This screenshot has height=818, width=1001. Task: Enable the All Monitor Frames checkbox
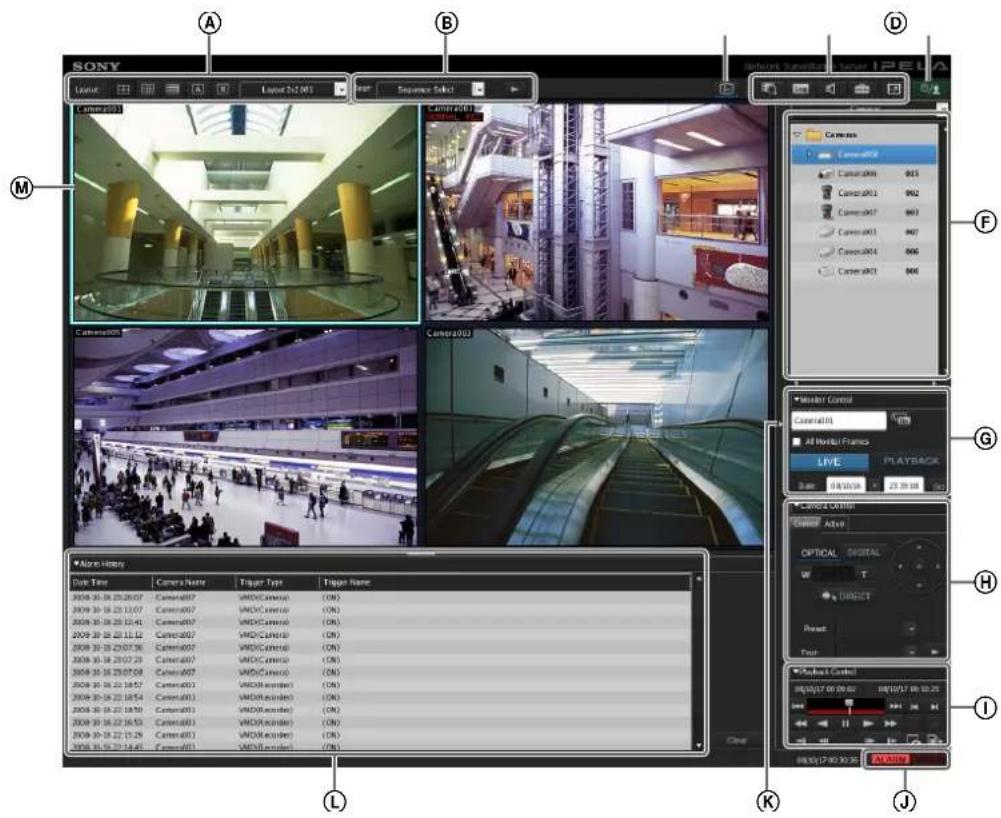tap(796, 441)
